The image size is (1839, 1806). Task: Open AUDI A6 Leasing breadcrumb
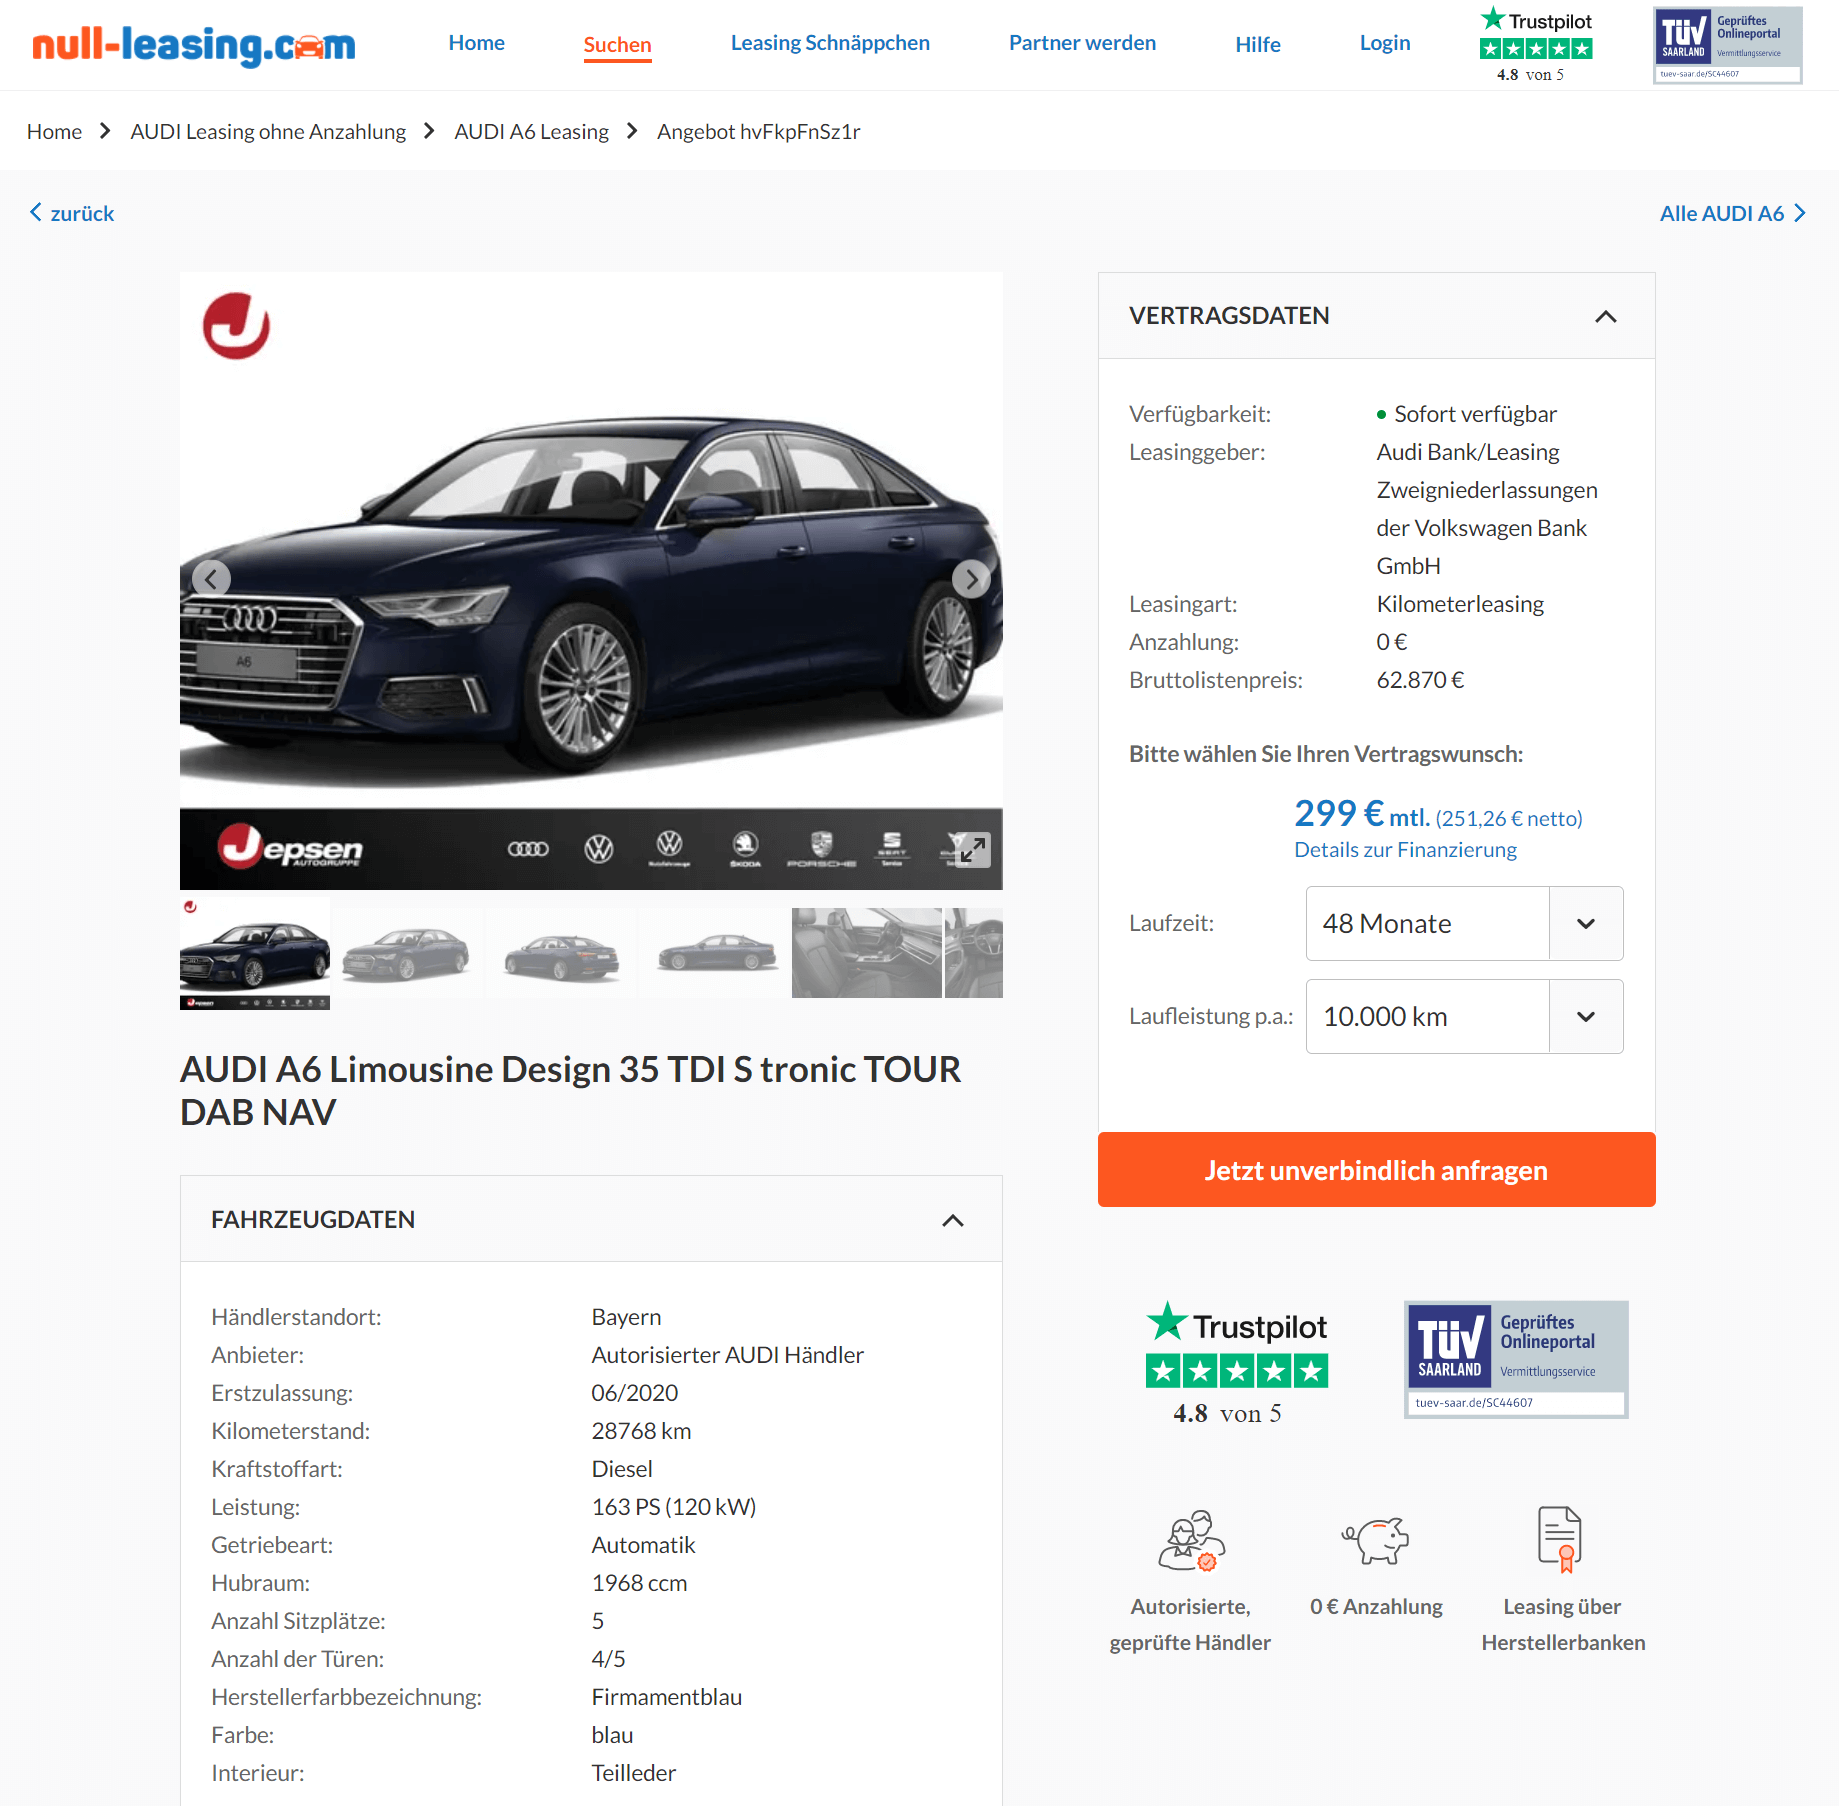click(531, 132)
